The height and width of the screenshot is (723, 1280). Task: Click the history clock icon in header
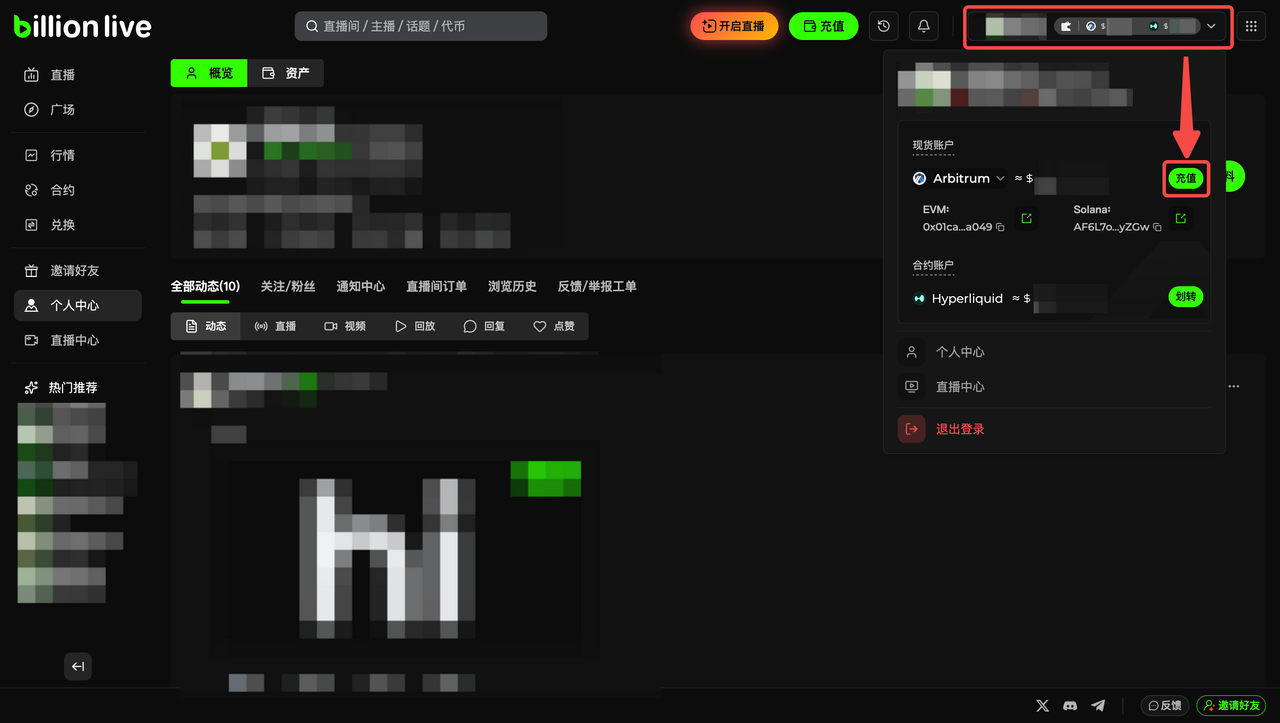tap(883, 27)
